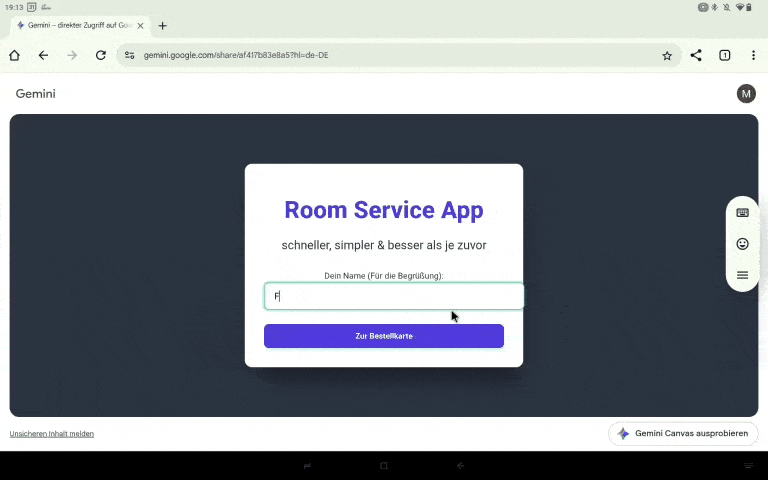This screenshot has height=480, width=768.
Task: Open the keyboard from the floating toolbar
Action: pyautogui.click(x=742, y=213)
